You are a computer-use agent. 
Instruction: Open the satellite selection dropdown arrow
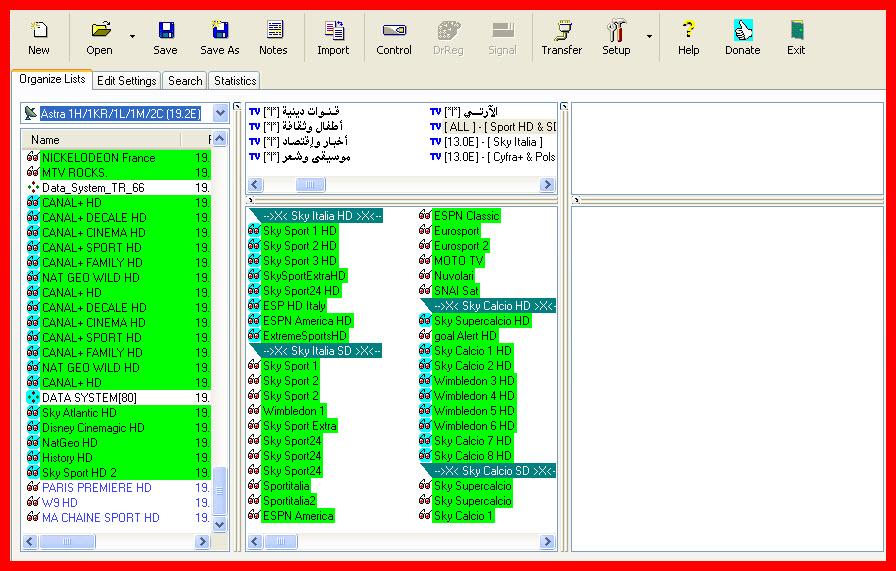tap(221, 113)
